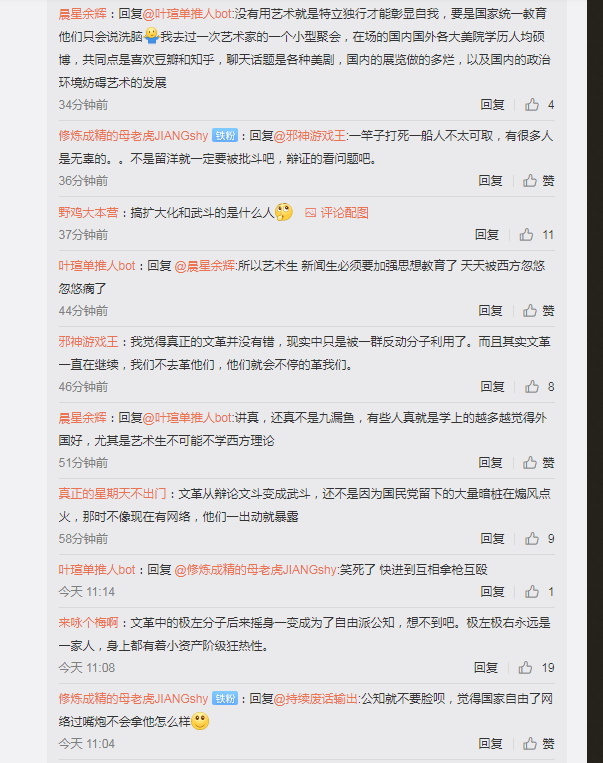This screenshot has height=763, width=603.
Task: Like the comment posted 44分钟前
Action: point(538,310)
